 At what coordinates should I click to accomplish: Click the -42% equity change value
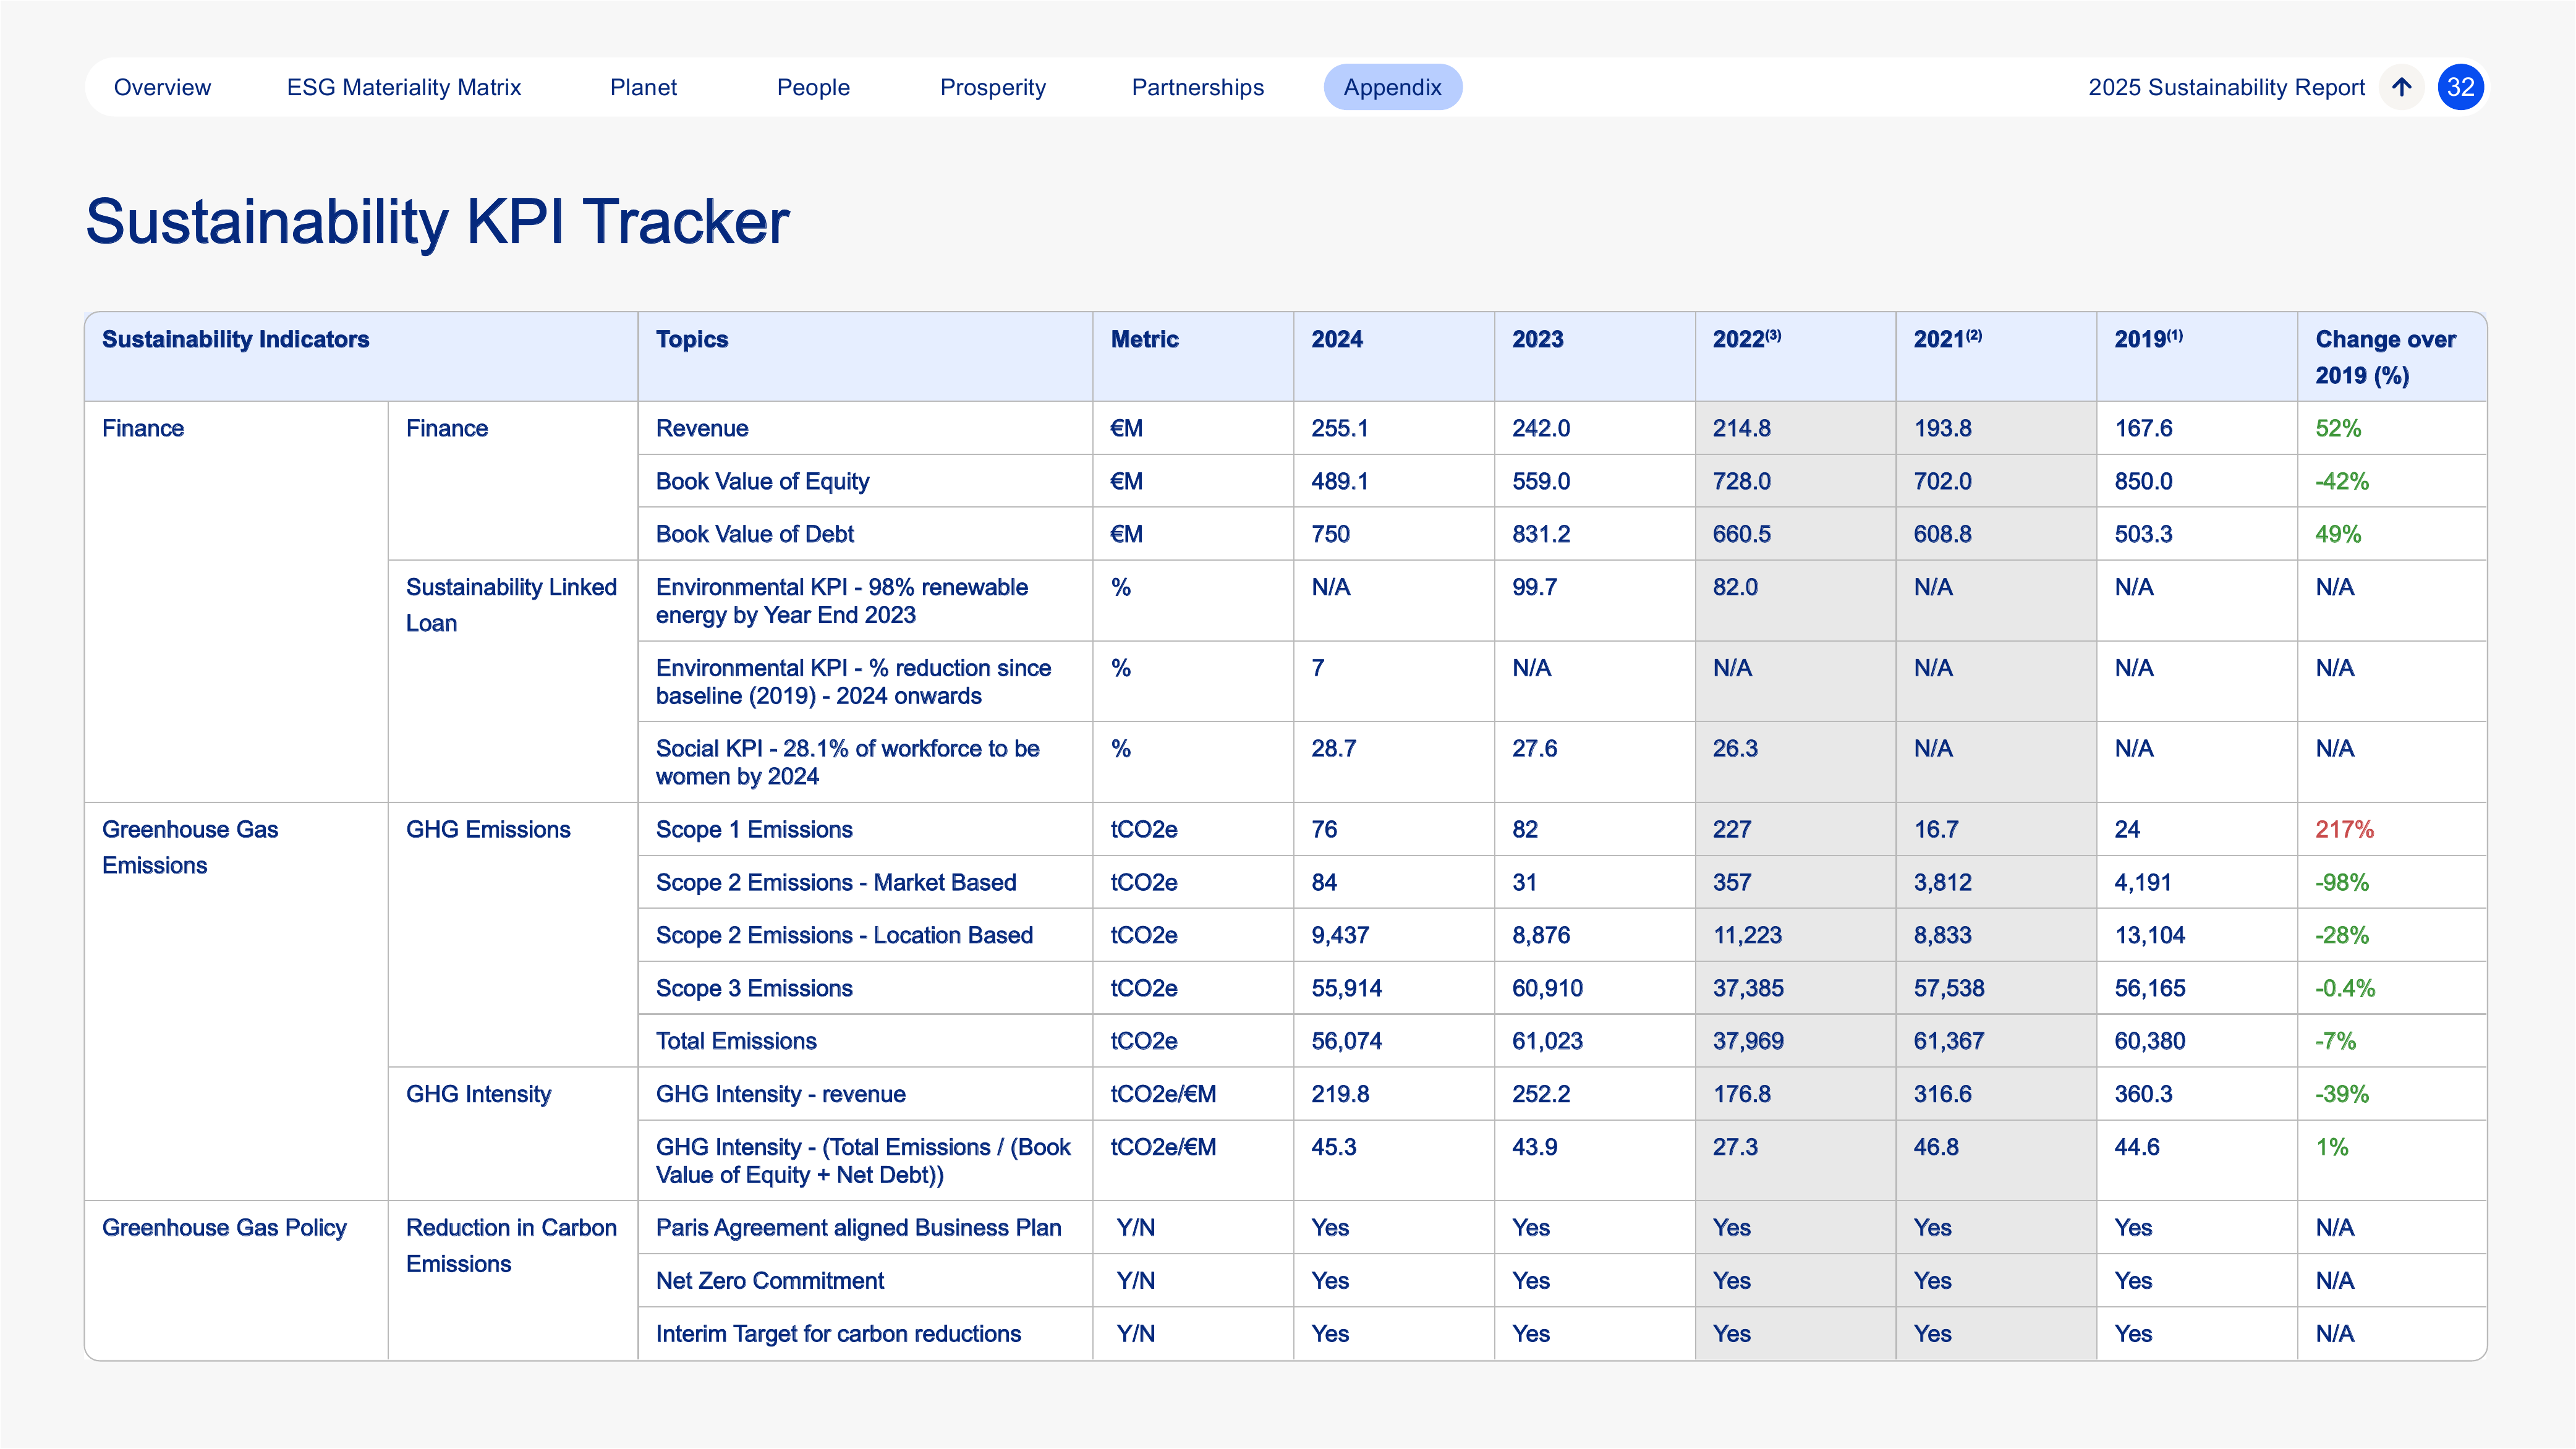coord(2342,481)
